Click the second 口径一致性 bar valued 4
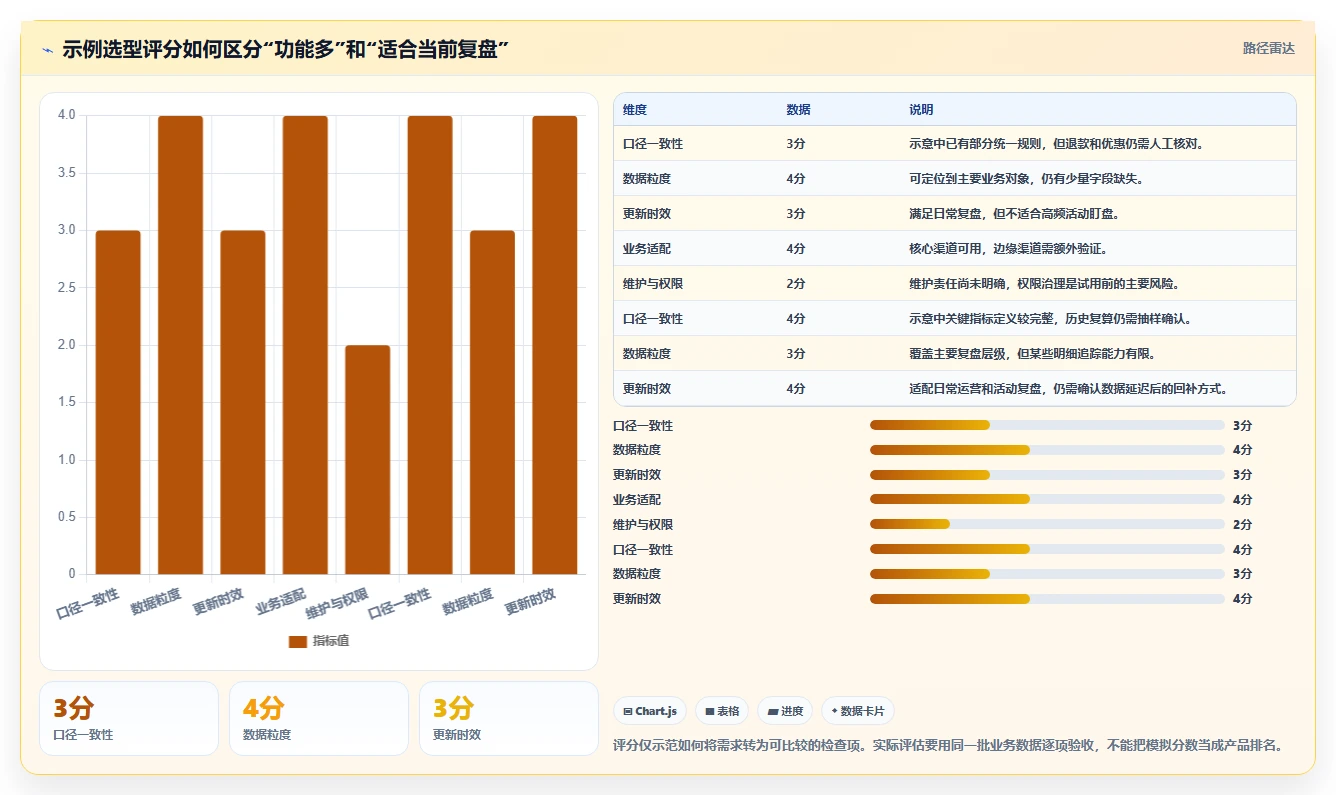The width and height of the screenshot is (1336, 795). pos(430,345)
